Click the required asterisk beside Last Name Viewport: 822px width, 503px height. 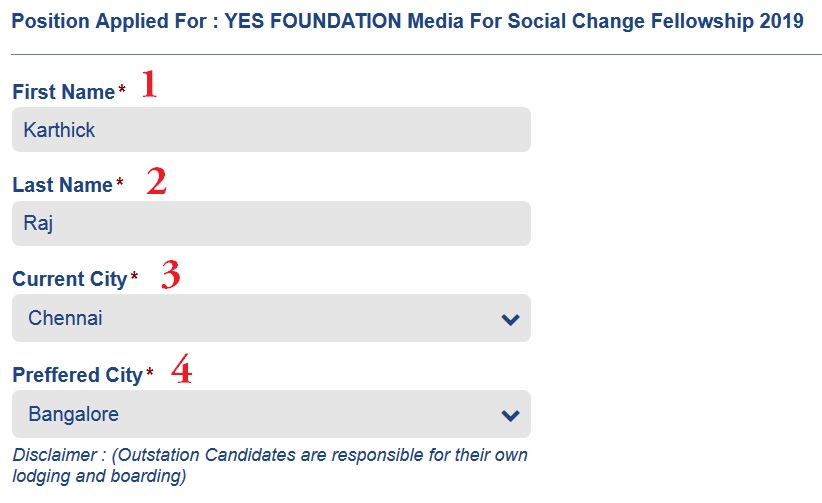pos(120,184)
